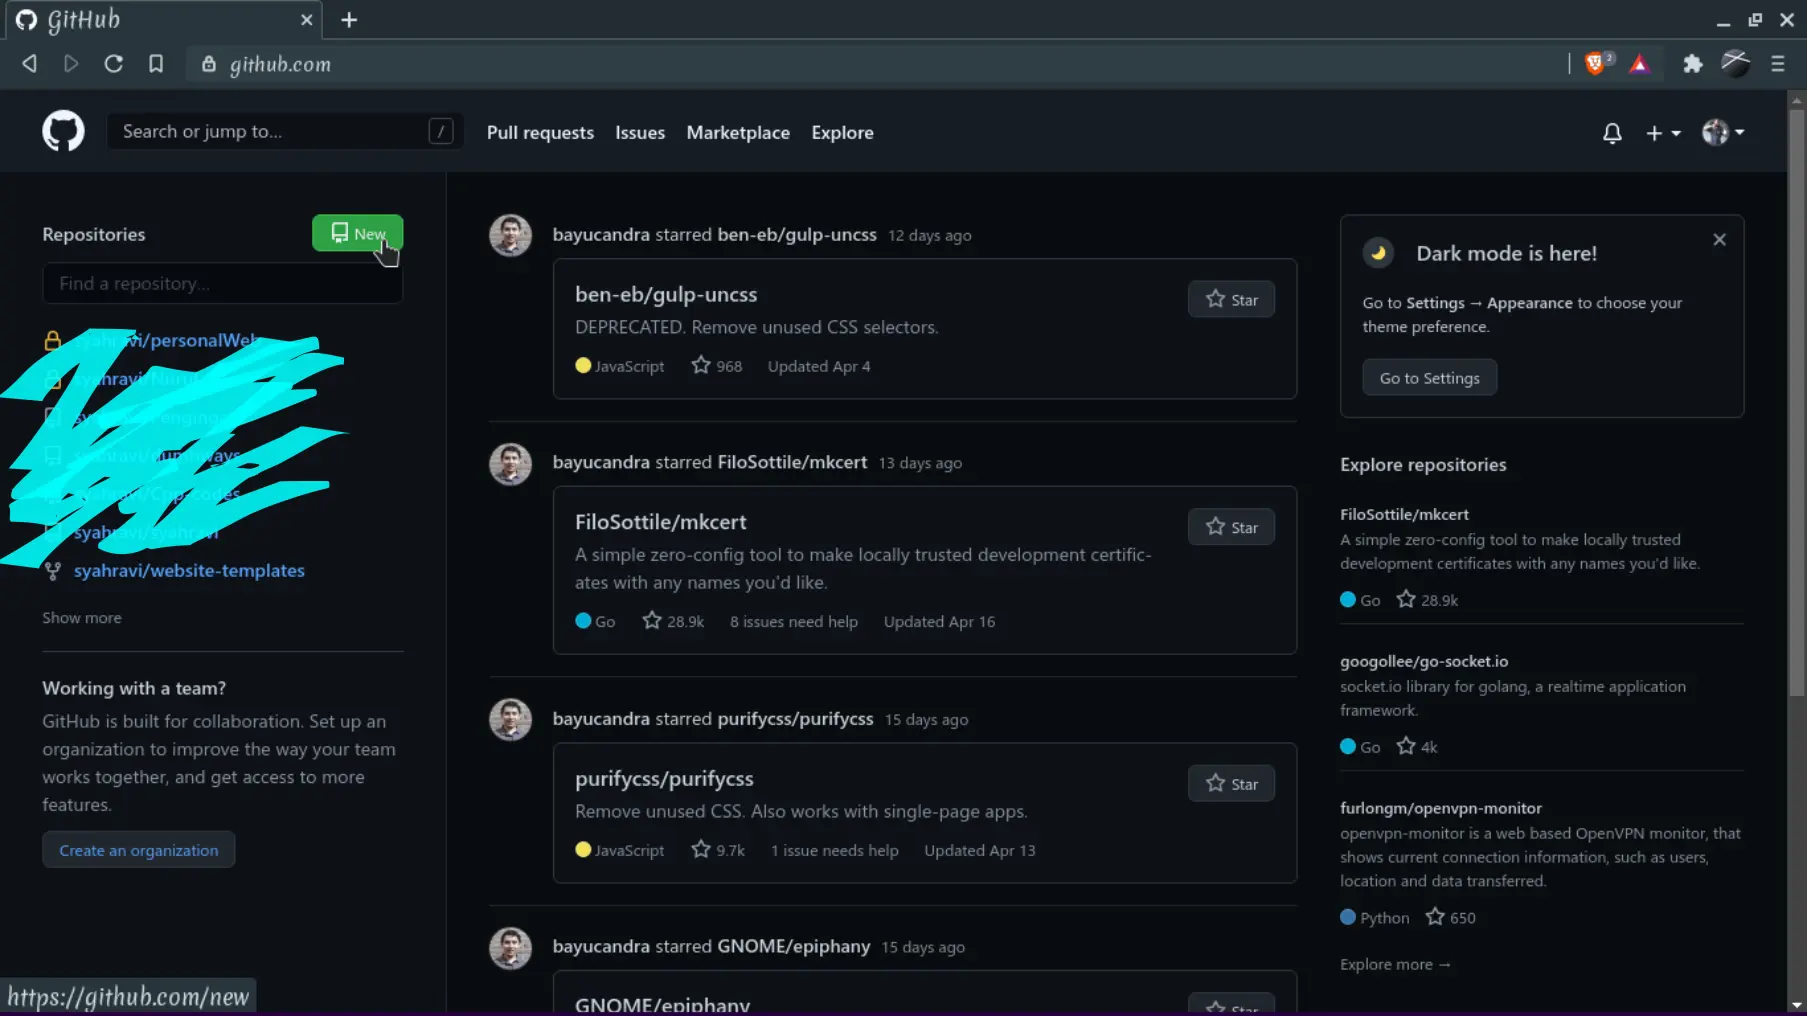Viewport: 1807px width, 1016px height.
Task: Bookmark this page icon
Action: click(156, 64)
